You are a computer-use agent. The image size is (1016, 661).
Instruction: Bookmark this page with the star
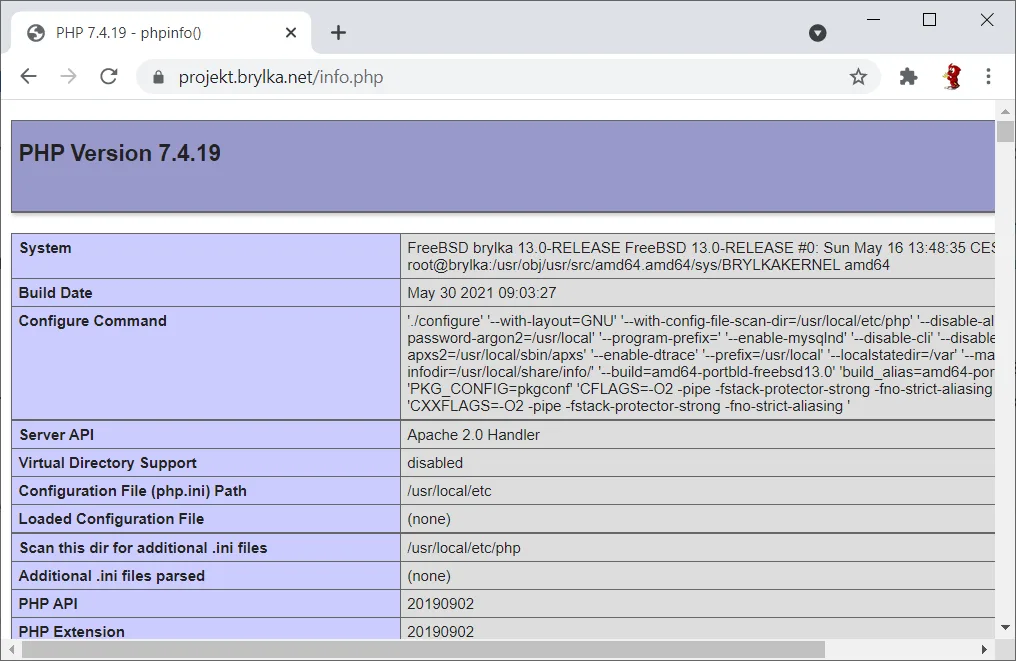858,76
